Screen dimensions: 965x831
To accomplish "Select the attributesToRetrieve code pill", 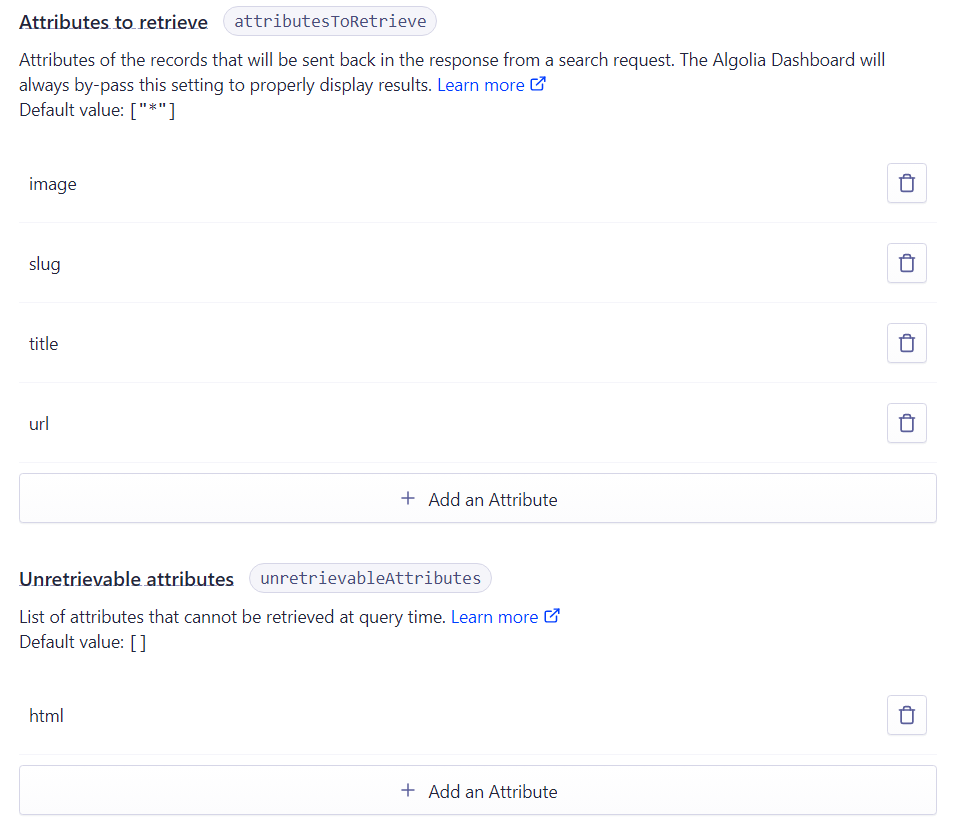I will 330,20.
